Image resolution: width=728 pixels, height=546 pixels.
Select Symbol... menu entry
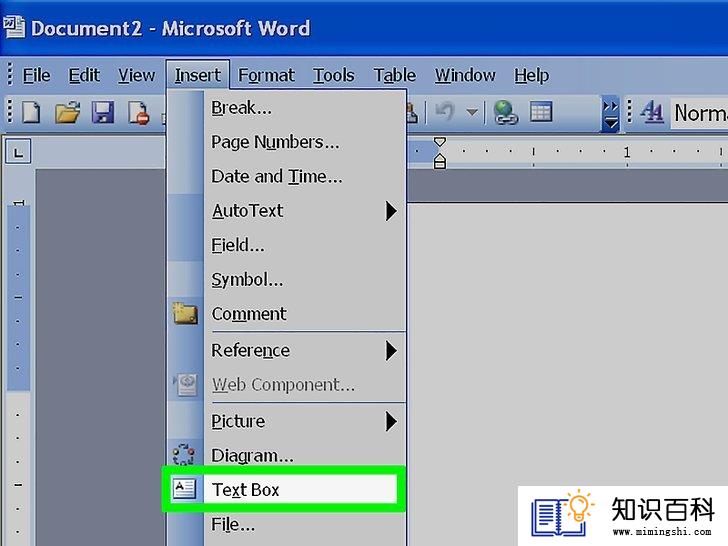286,280
